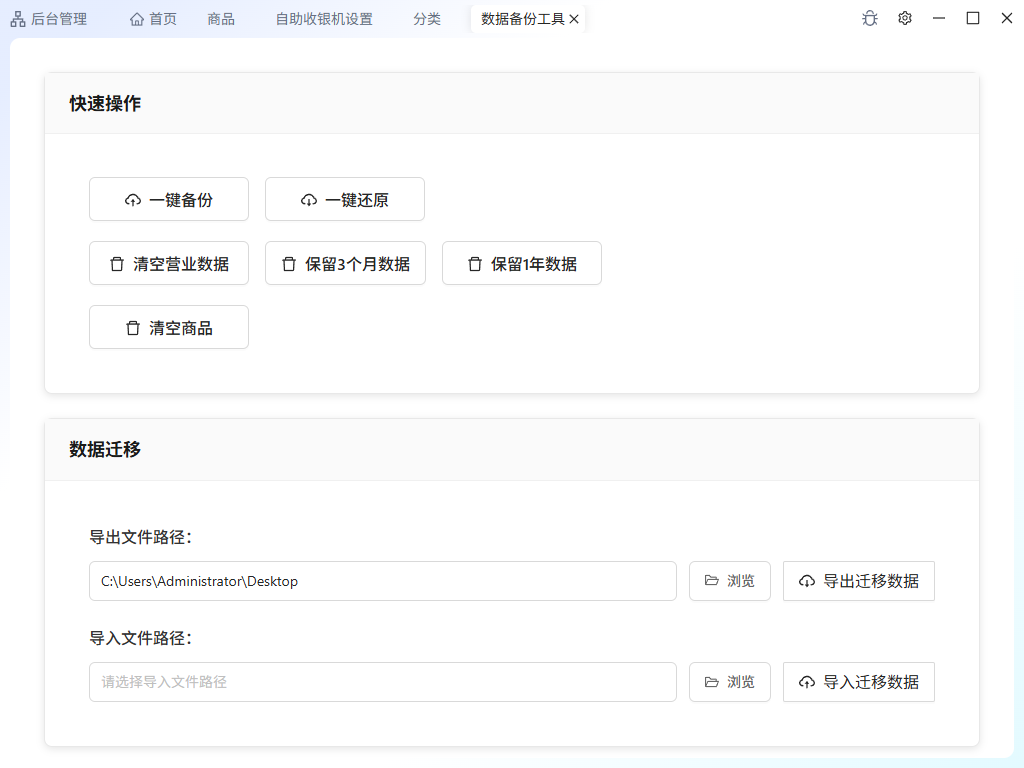Open the 自助收银机设置 tab

coord(324,19)
